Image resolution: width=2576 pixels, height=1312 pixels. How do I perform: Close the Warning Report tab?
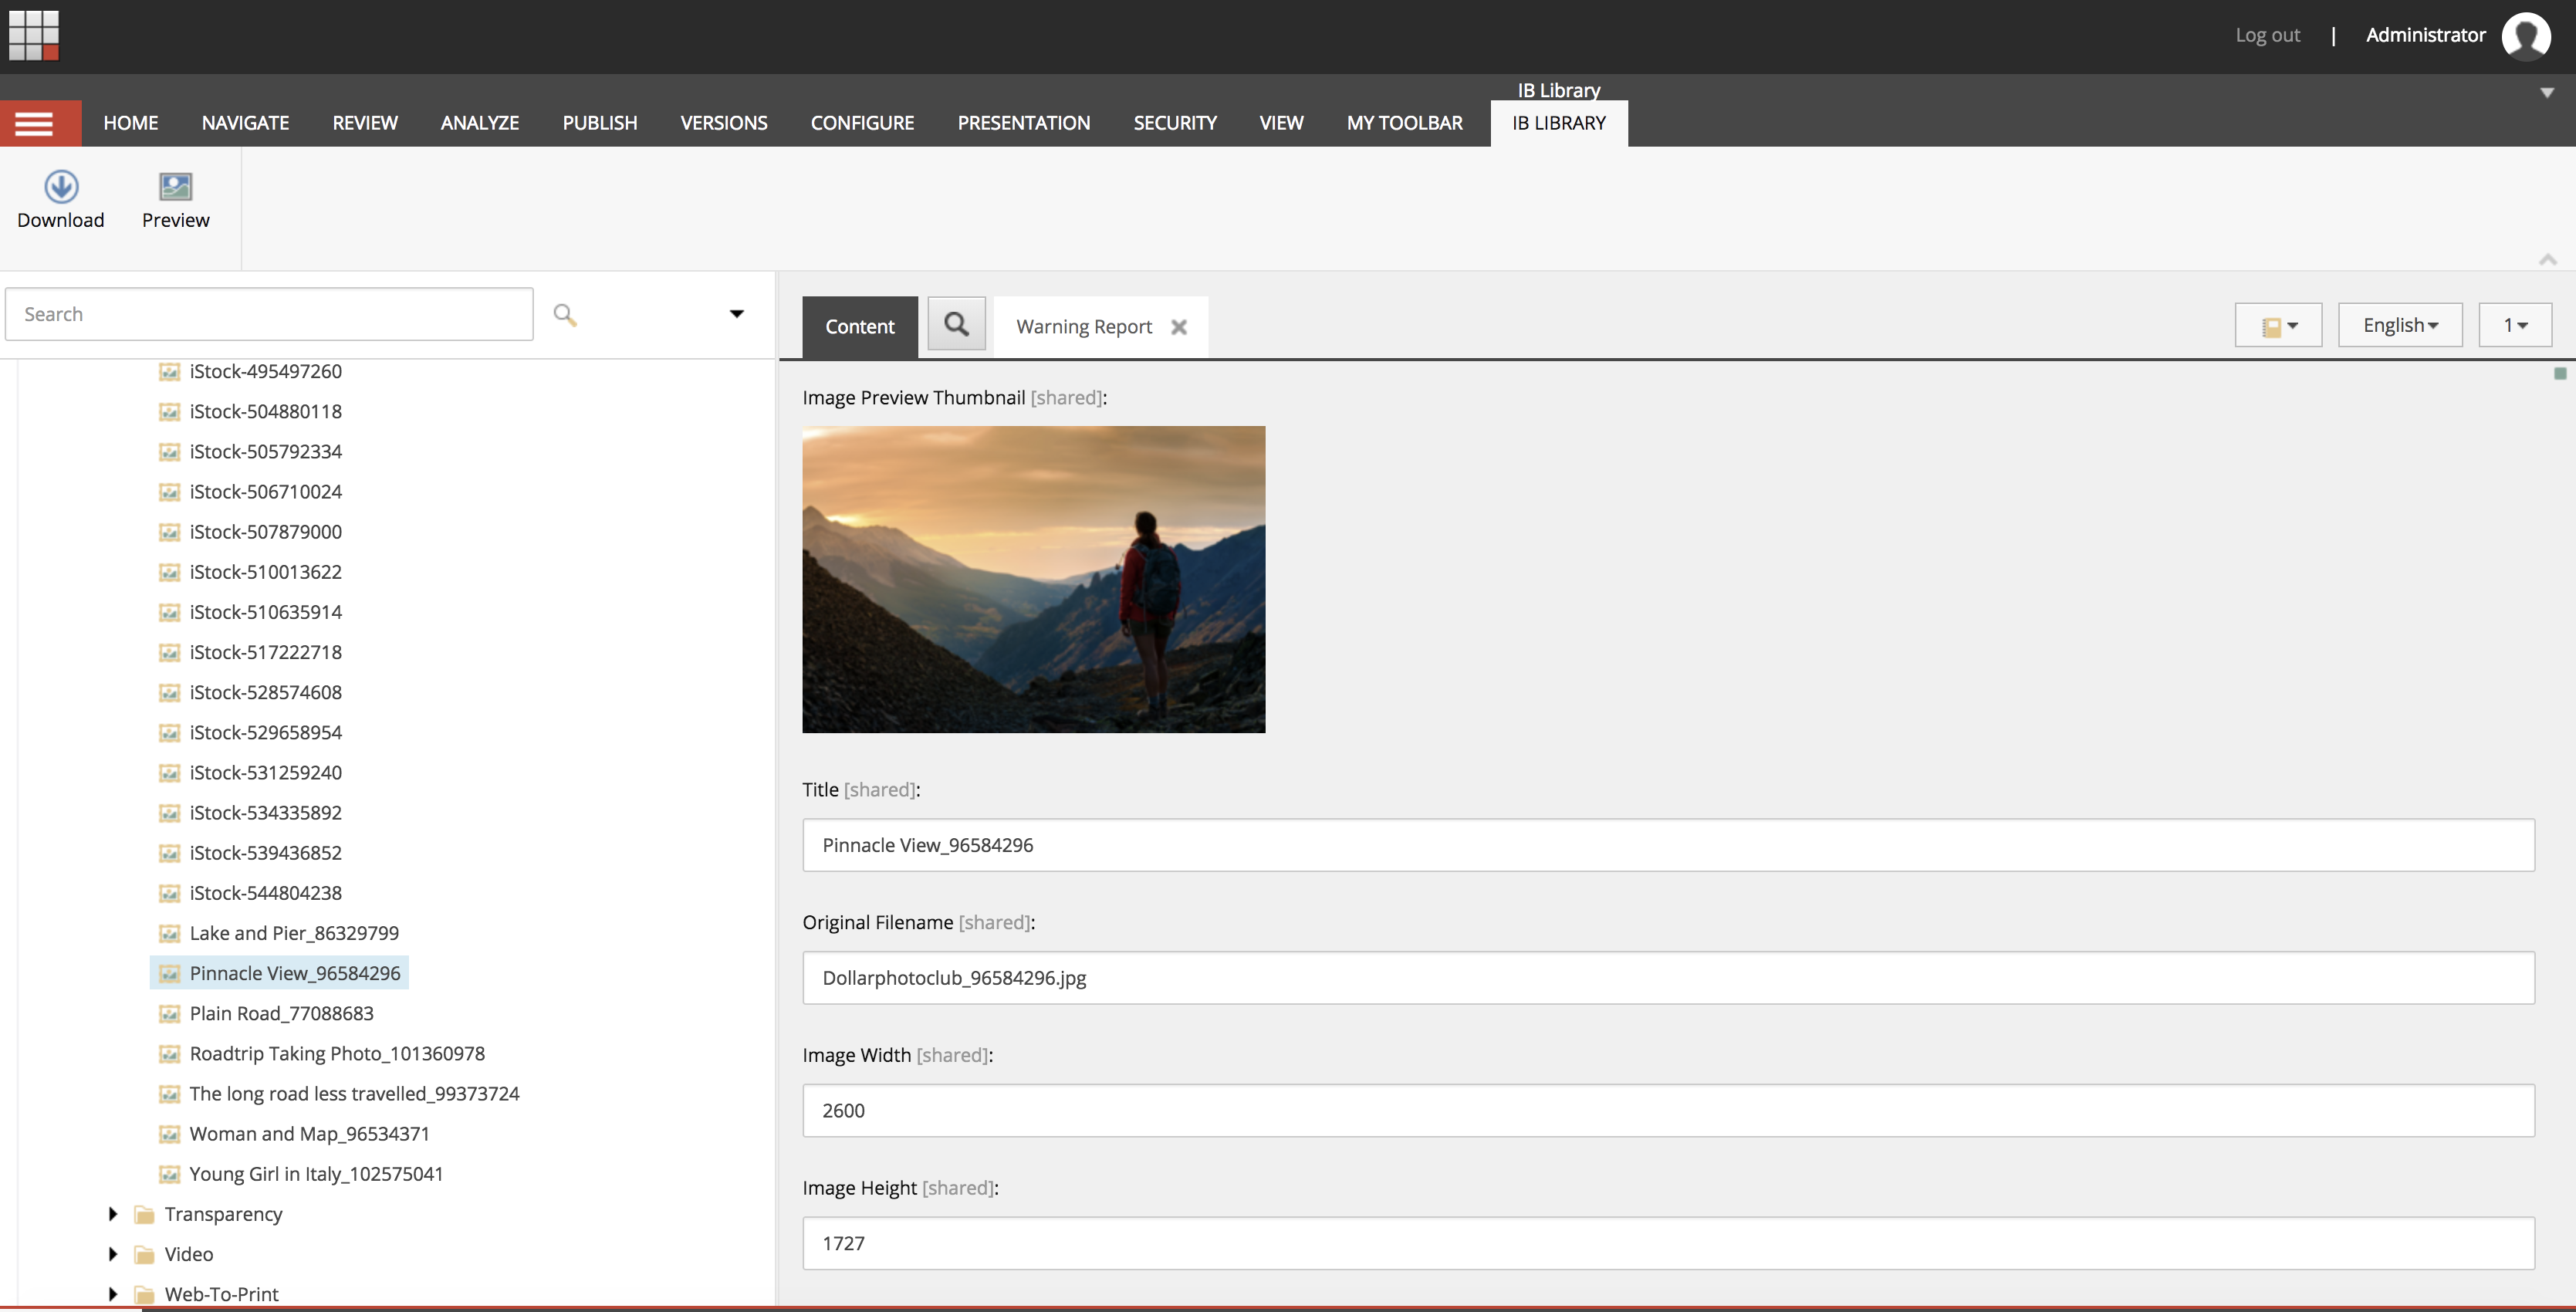[x=1179, y=327]
